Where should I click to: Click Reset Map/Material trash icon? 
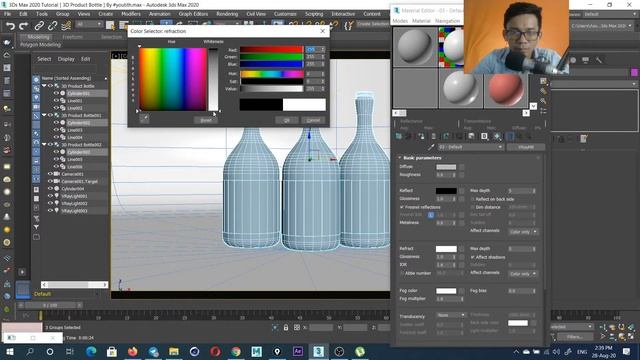(x=433, y=136)
